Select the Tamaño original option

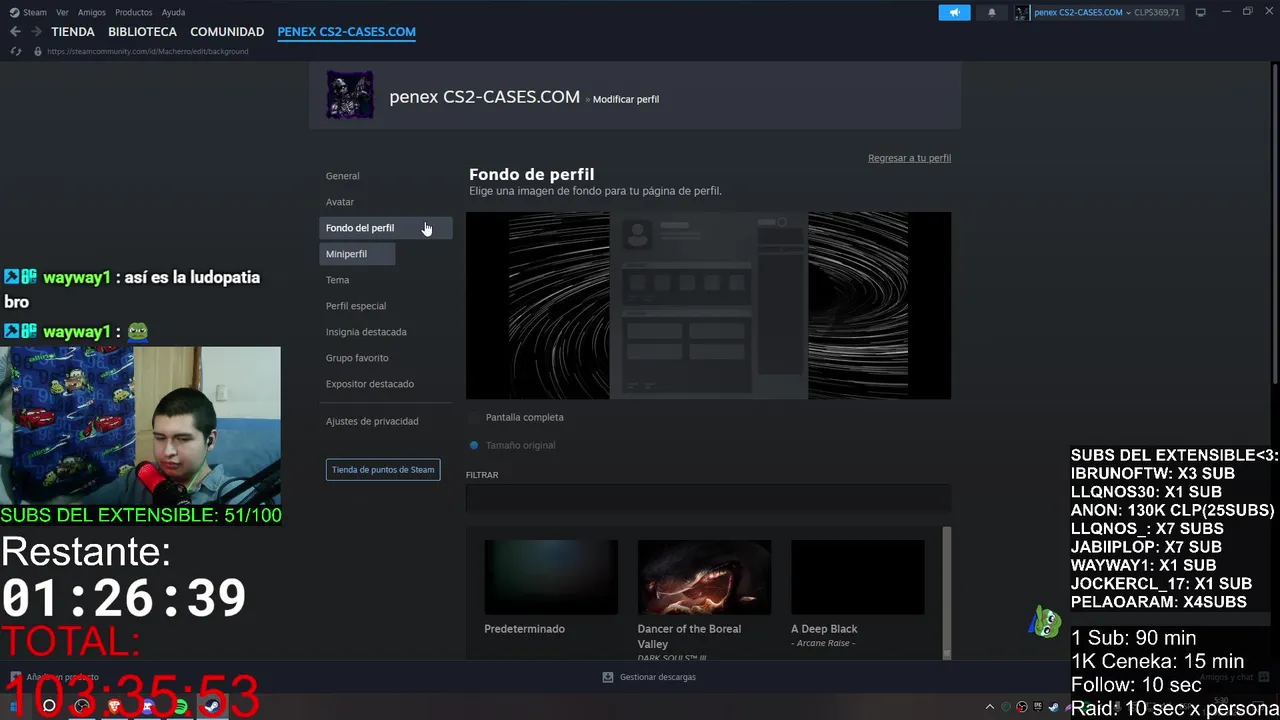coord(512,445)
